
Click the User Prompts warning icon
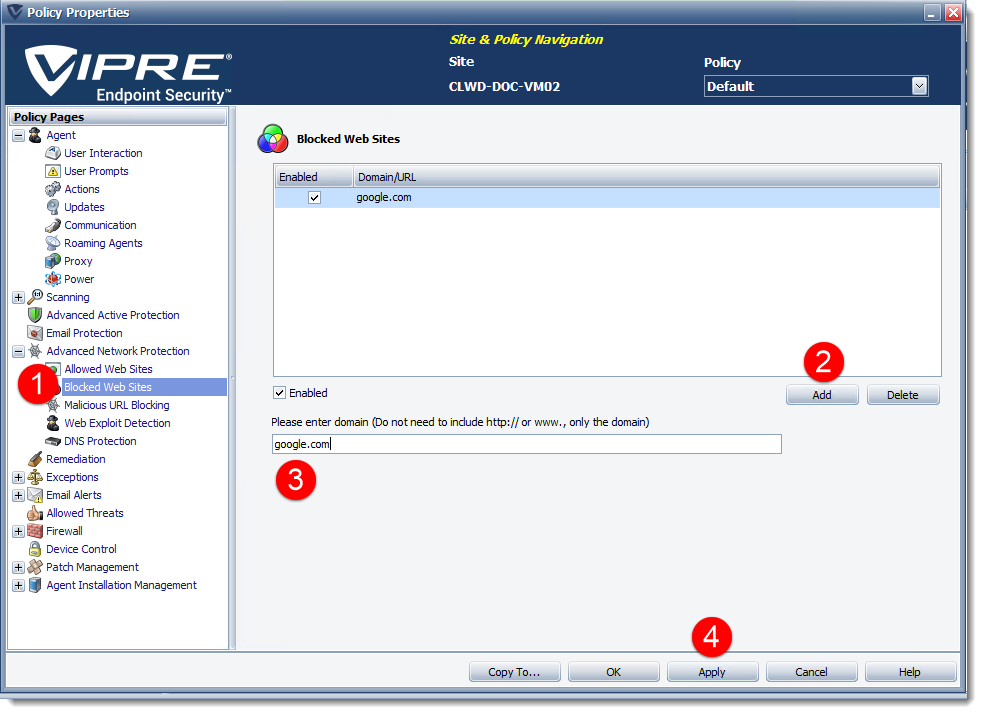point(53,172)
